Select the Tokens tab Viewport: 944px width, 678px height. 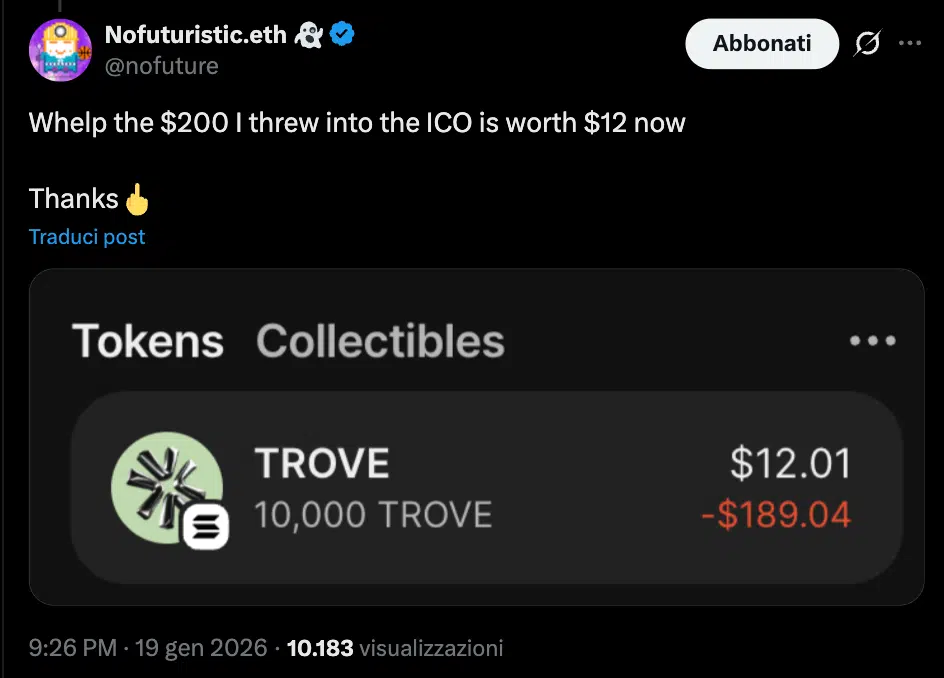click(148, 341)
